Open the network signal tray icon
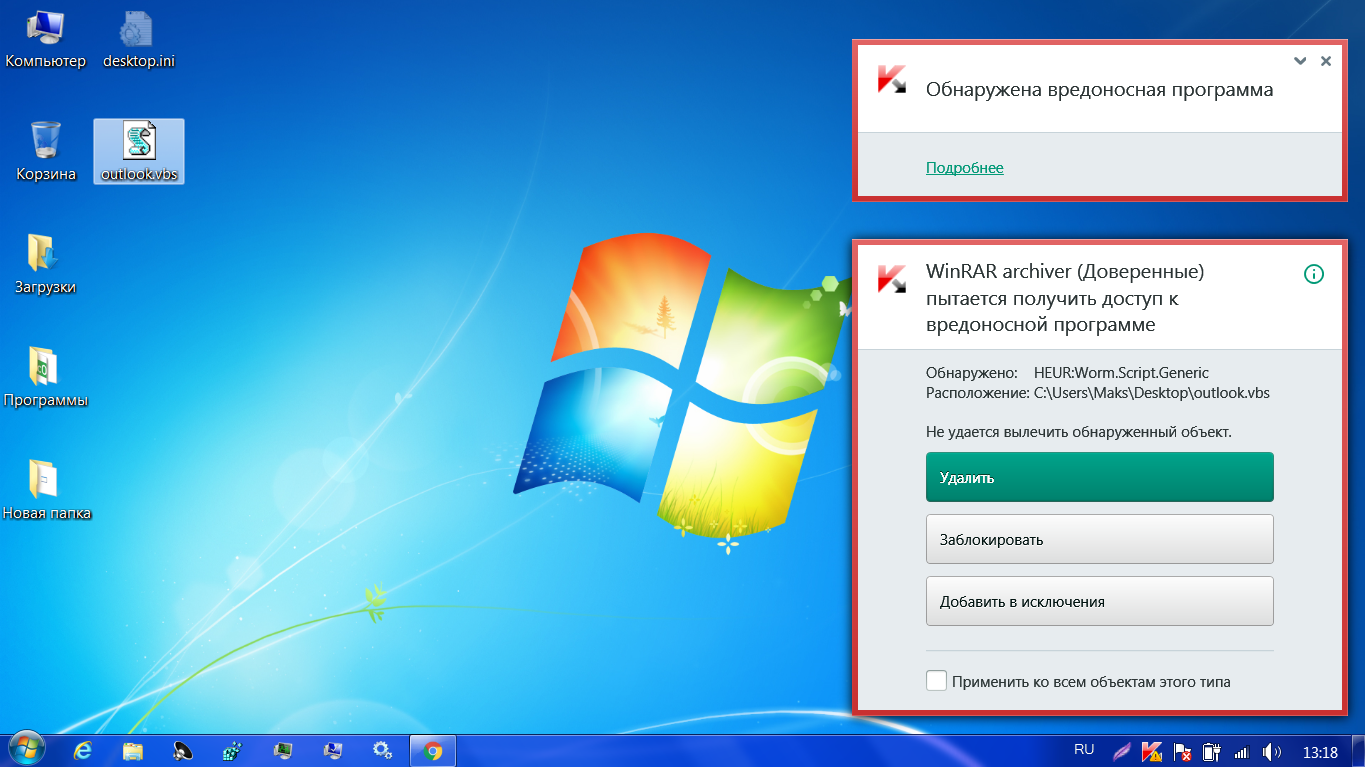Viewport: 1365px width, 767px height. point(1242,752)
